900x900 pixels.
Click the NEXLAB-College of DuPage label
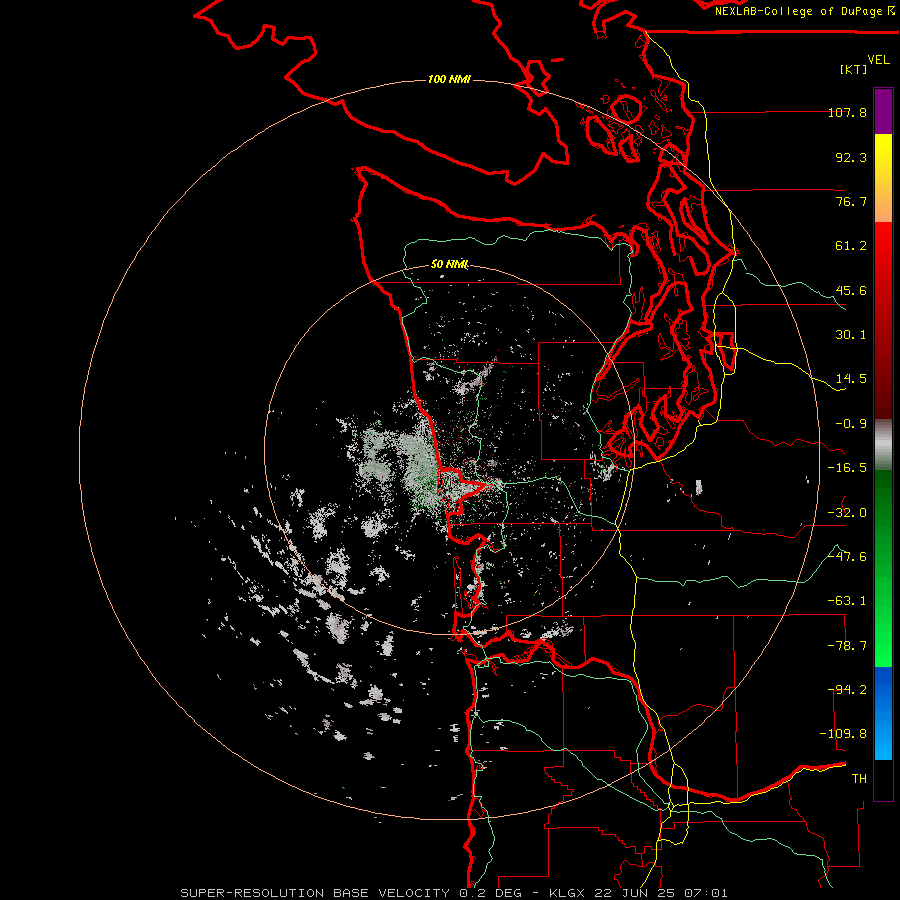[804, 11]
